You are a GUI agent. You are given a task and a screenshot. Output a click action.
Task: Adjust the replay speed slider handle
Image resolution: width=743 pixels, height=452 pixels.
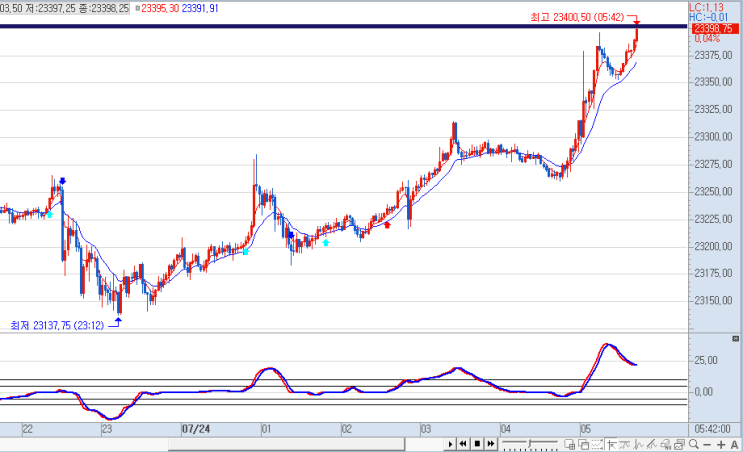pos(530,444)
